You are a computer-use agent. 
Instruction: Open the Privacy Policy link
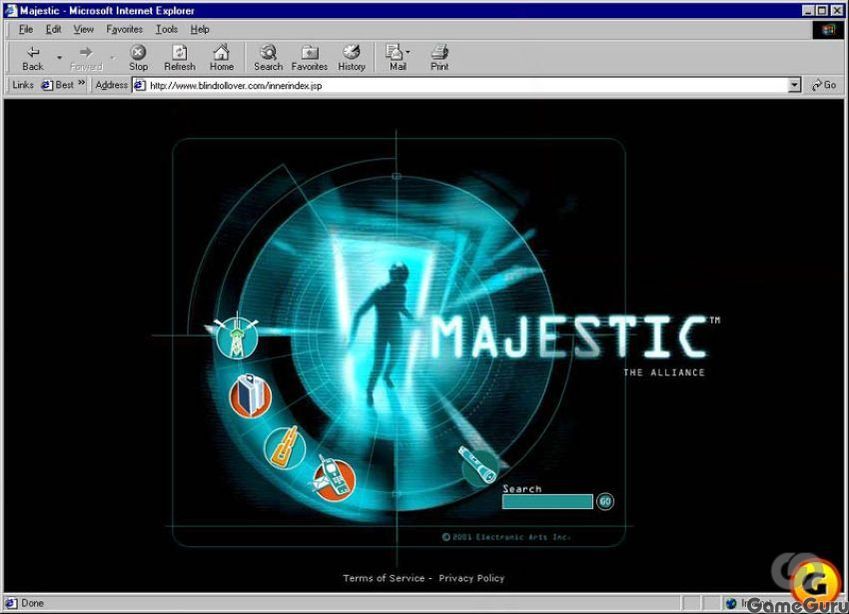coord(472,578)
